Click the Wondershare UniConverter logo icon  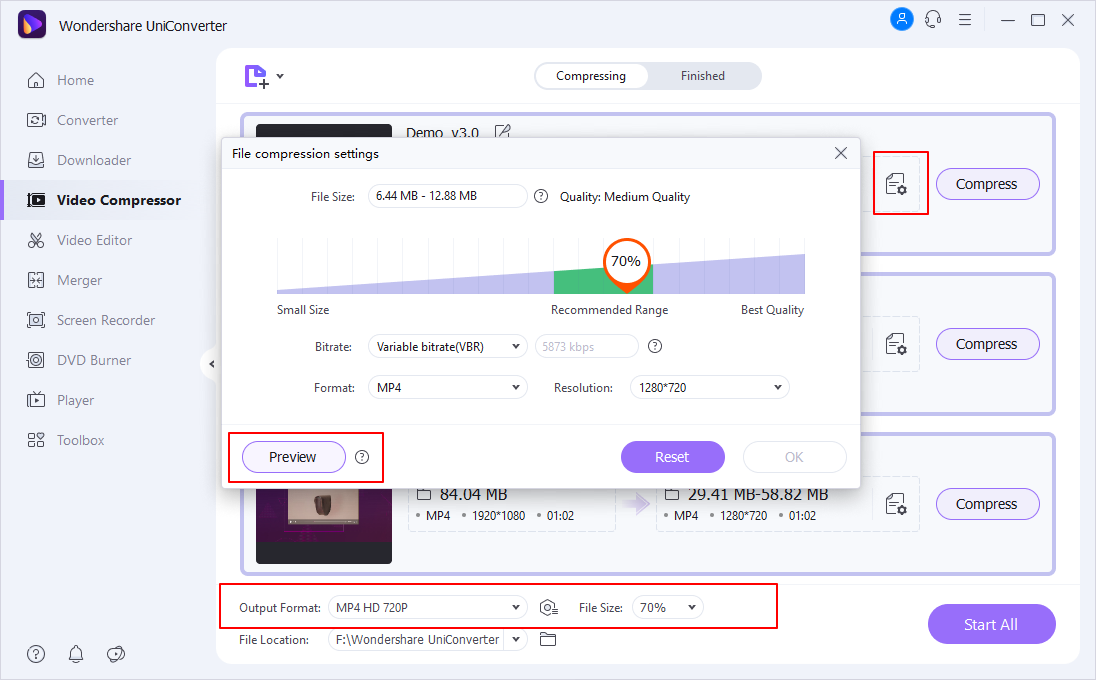(x=31, y=24)
